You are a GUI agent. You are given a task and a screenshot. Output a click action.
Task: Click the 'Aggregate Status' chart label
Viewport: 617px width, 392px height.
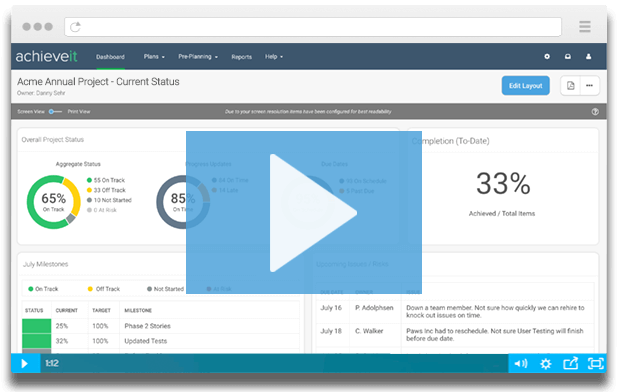tap(78, 164)
